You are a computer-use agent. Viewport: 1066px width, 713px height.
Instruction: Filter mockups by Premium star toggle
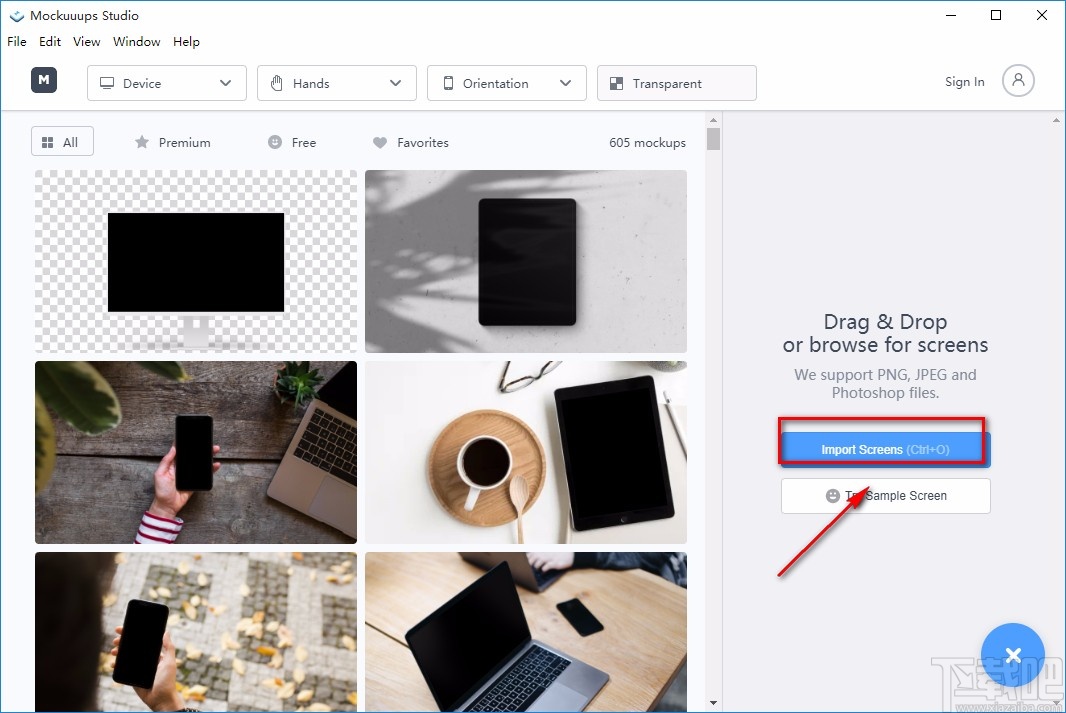point(171,142)
